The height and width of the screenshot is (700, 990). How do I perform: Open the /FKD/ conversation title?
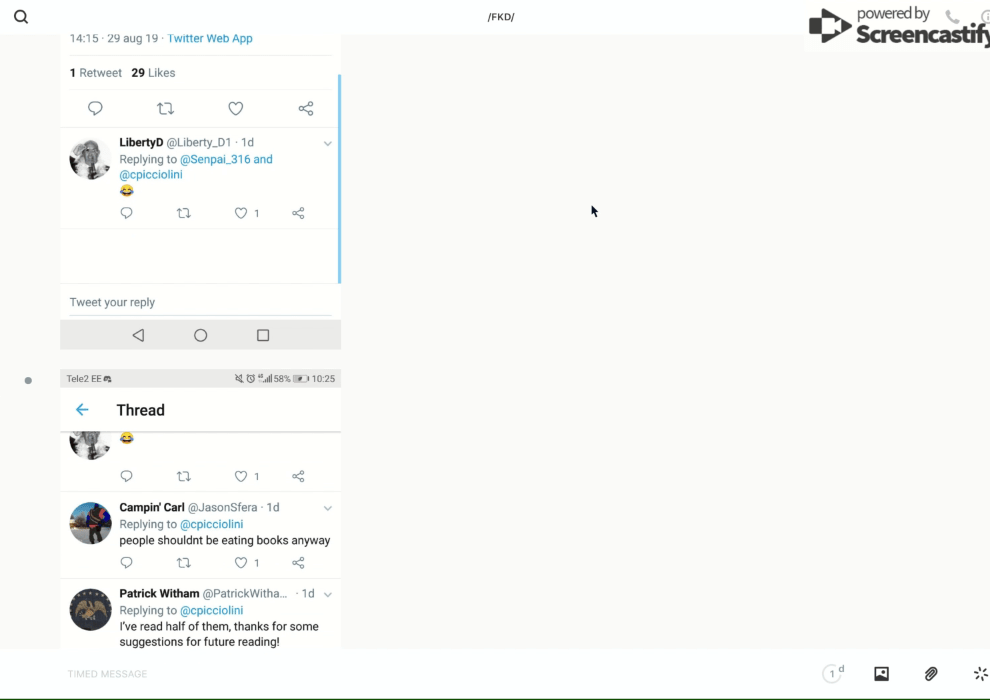tap(501, 17)
